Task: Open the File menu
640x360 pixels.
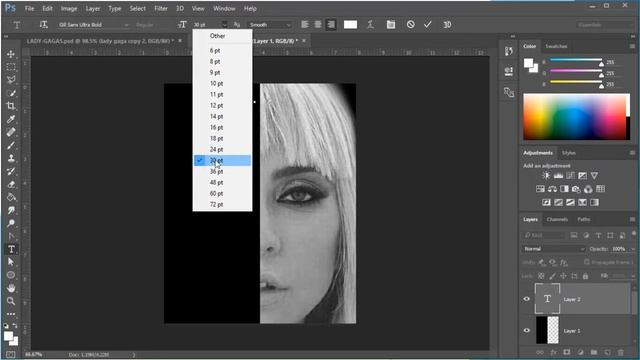Action: point(29,8)
